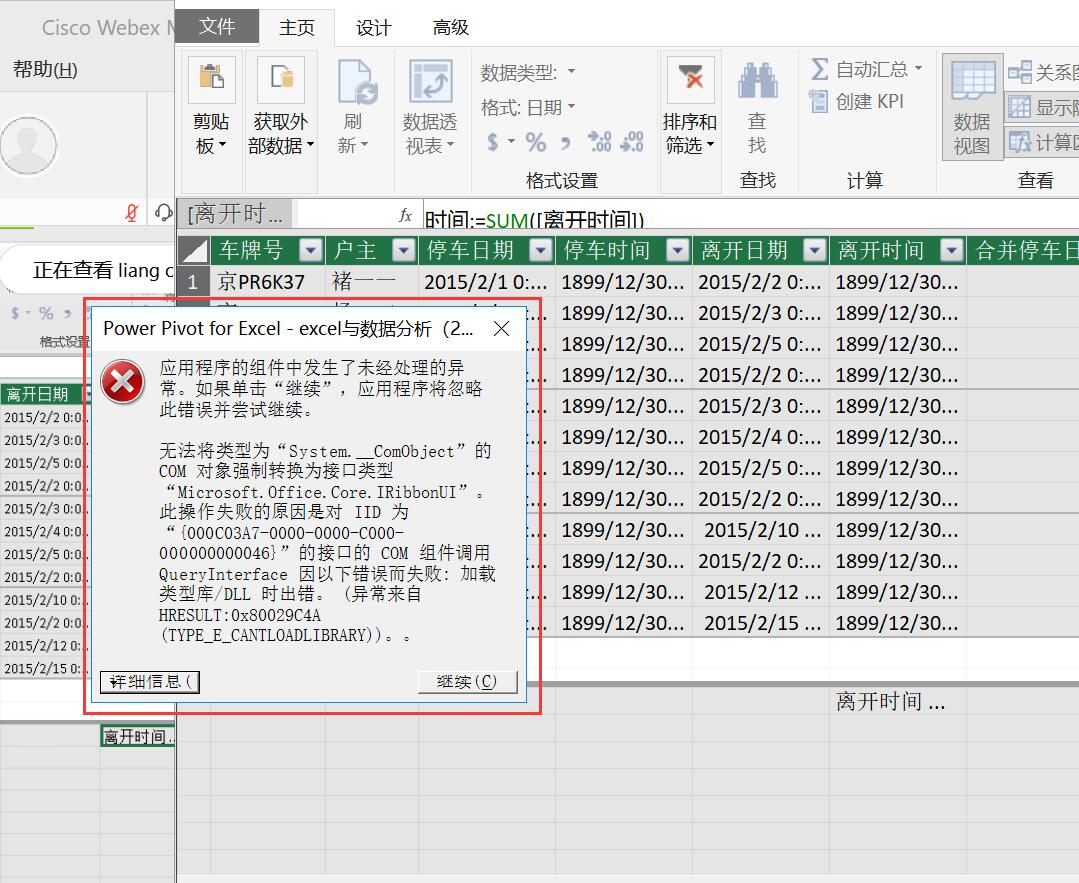This screenshot has width=1079, height=883.
Task: Select the 褚一一 owner cell
Action: pyautogui.click(x=372, y=282)
